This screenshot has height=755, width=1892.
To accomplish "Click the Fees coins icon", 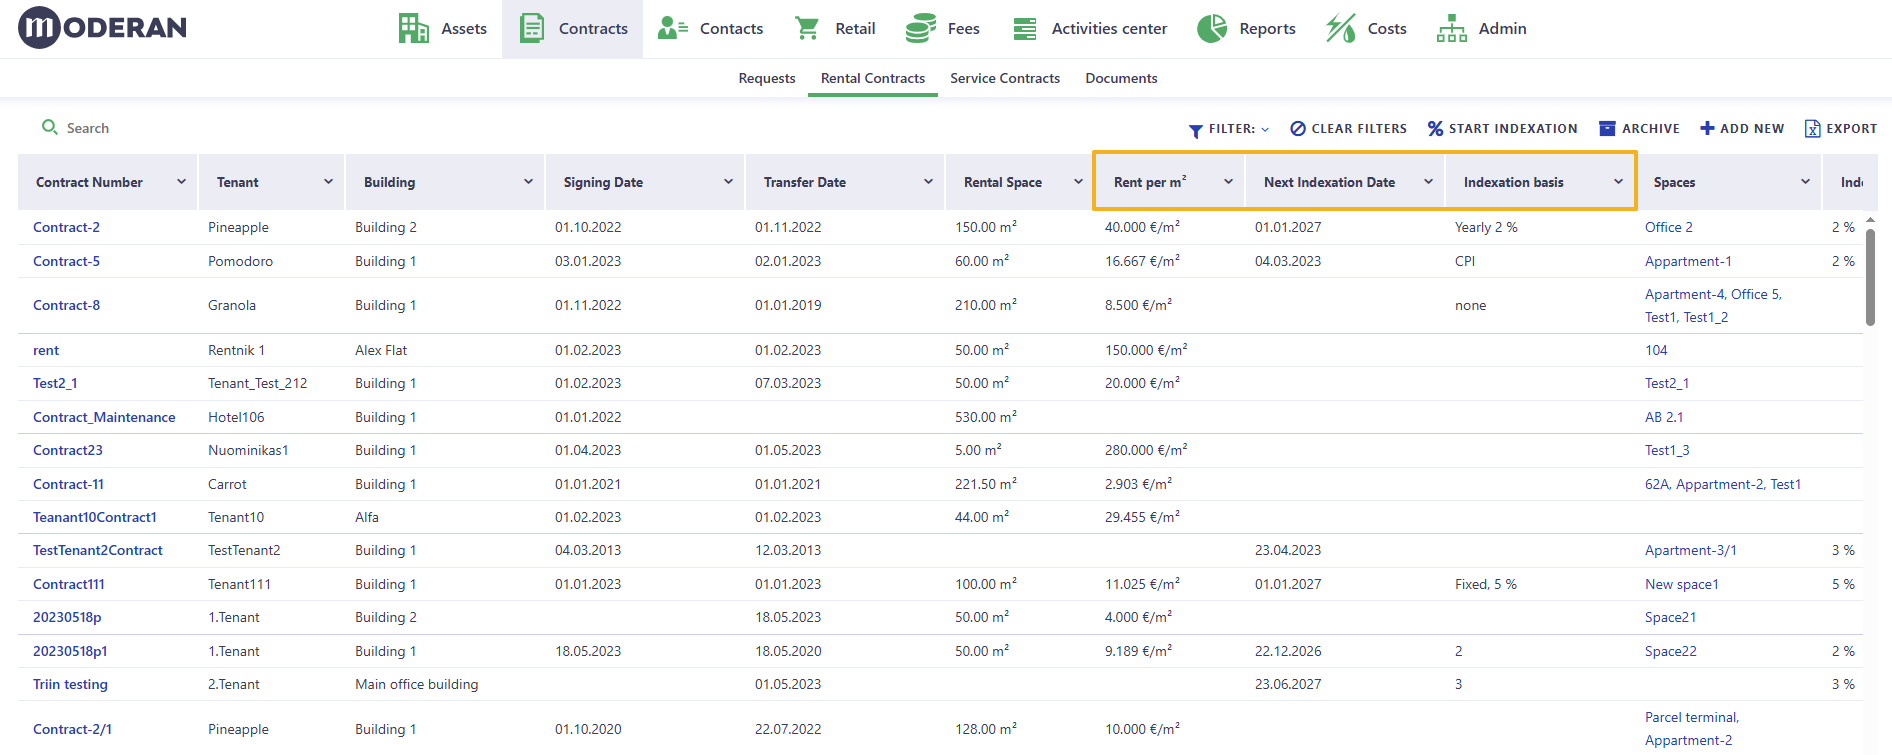I will (920, 28).
